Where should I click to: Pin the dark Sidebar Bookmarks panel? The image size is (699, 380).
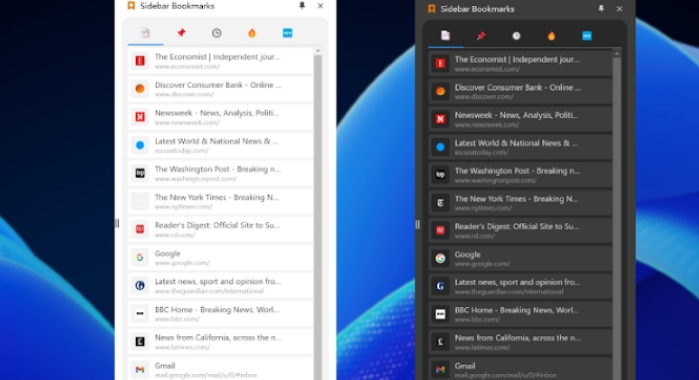point(601,8)
